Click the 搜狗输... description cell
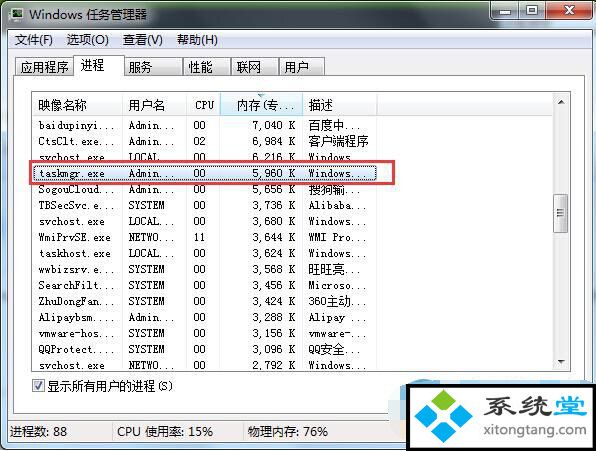This screenshot has width=596, height=451. [x=334, y=189]
